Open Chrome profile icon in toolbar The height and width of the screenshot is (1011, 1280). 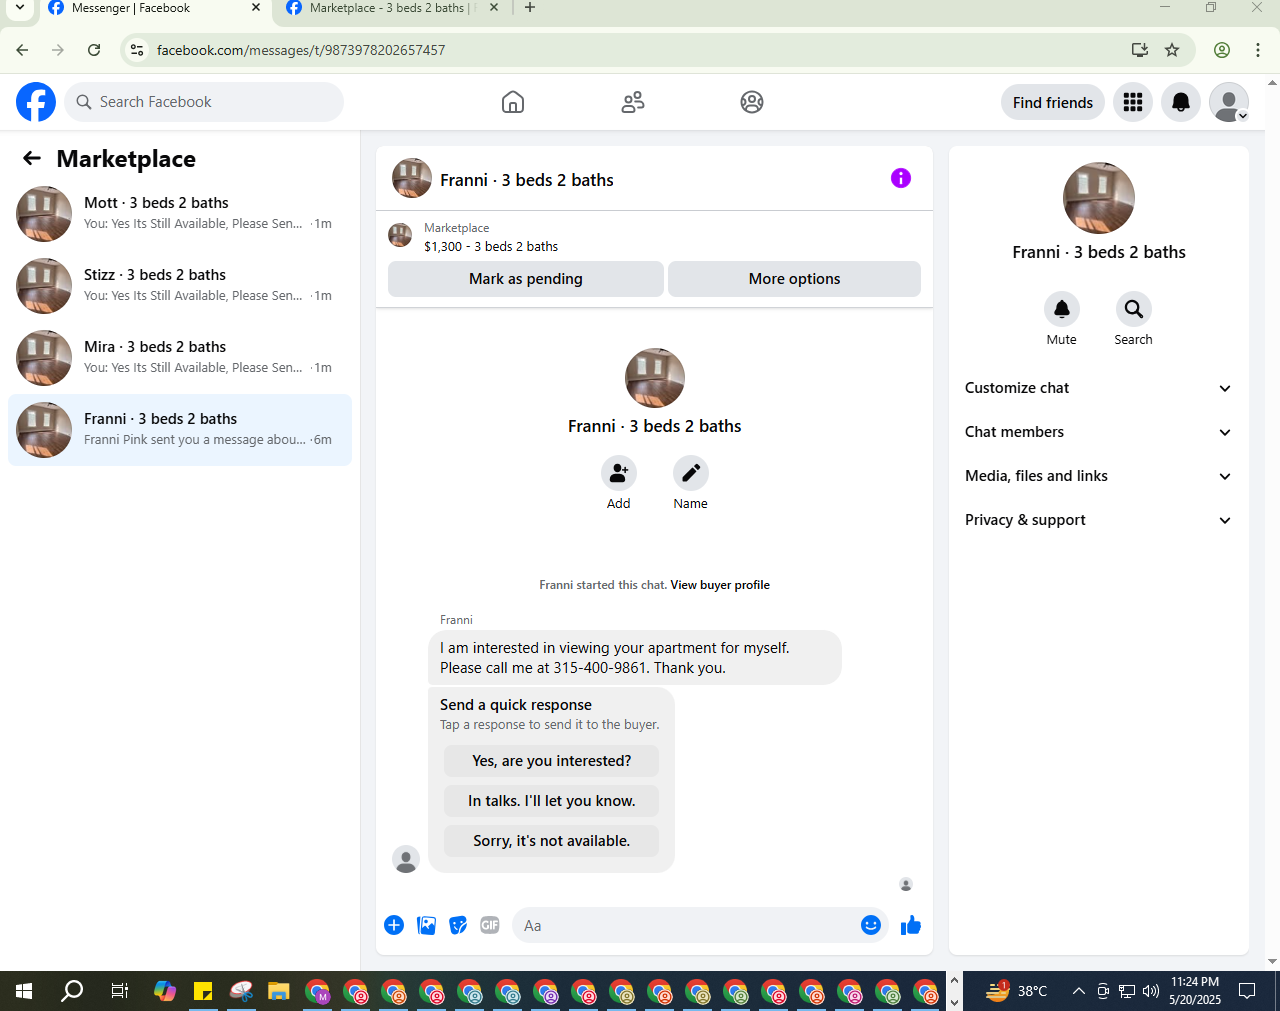(x=1222, y=50)
